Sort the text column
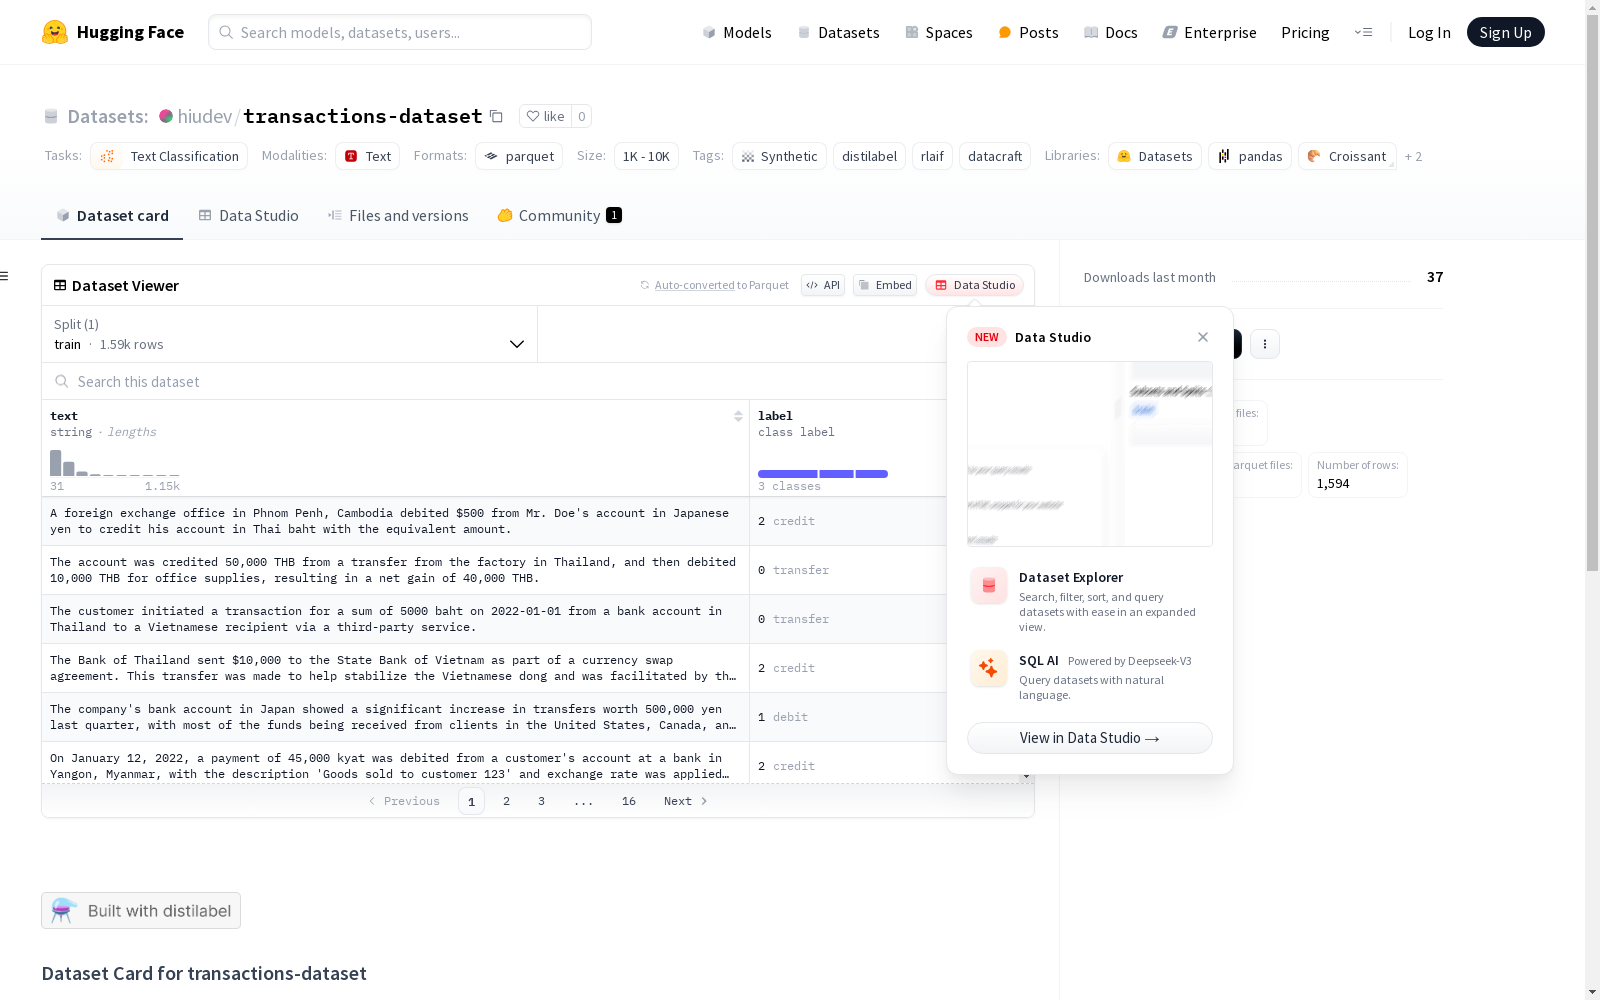Viewport: 1600px width, 1000px height. pyautogui.click(x=738, y=416)
